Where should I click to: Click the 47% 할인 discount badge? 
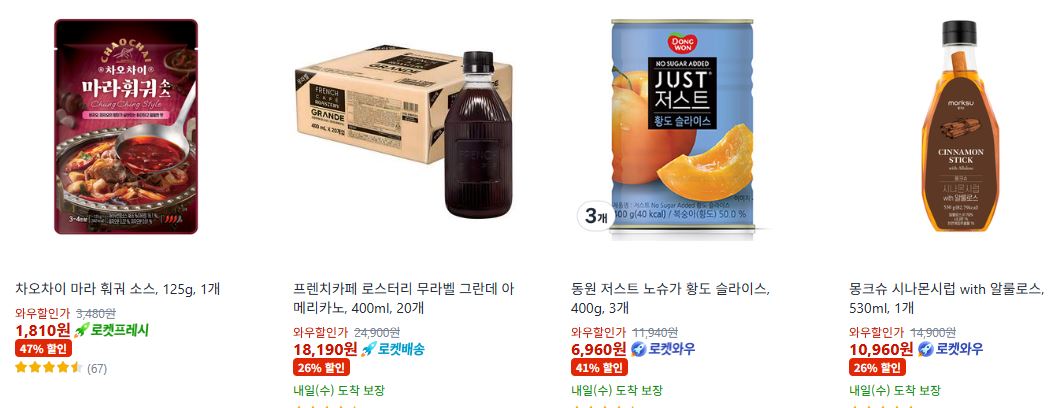43,348
